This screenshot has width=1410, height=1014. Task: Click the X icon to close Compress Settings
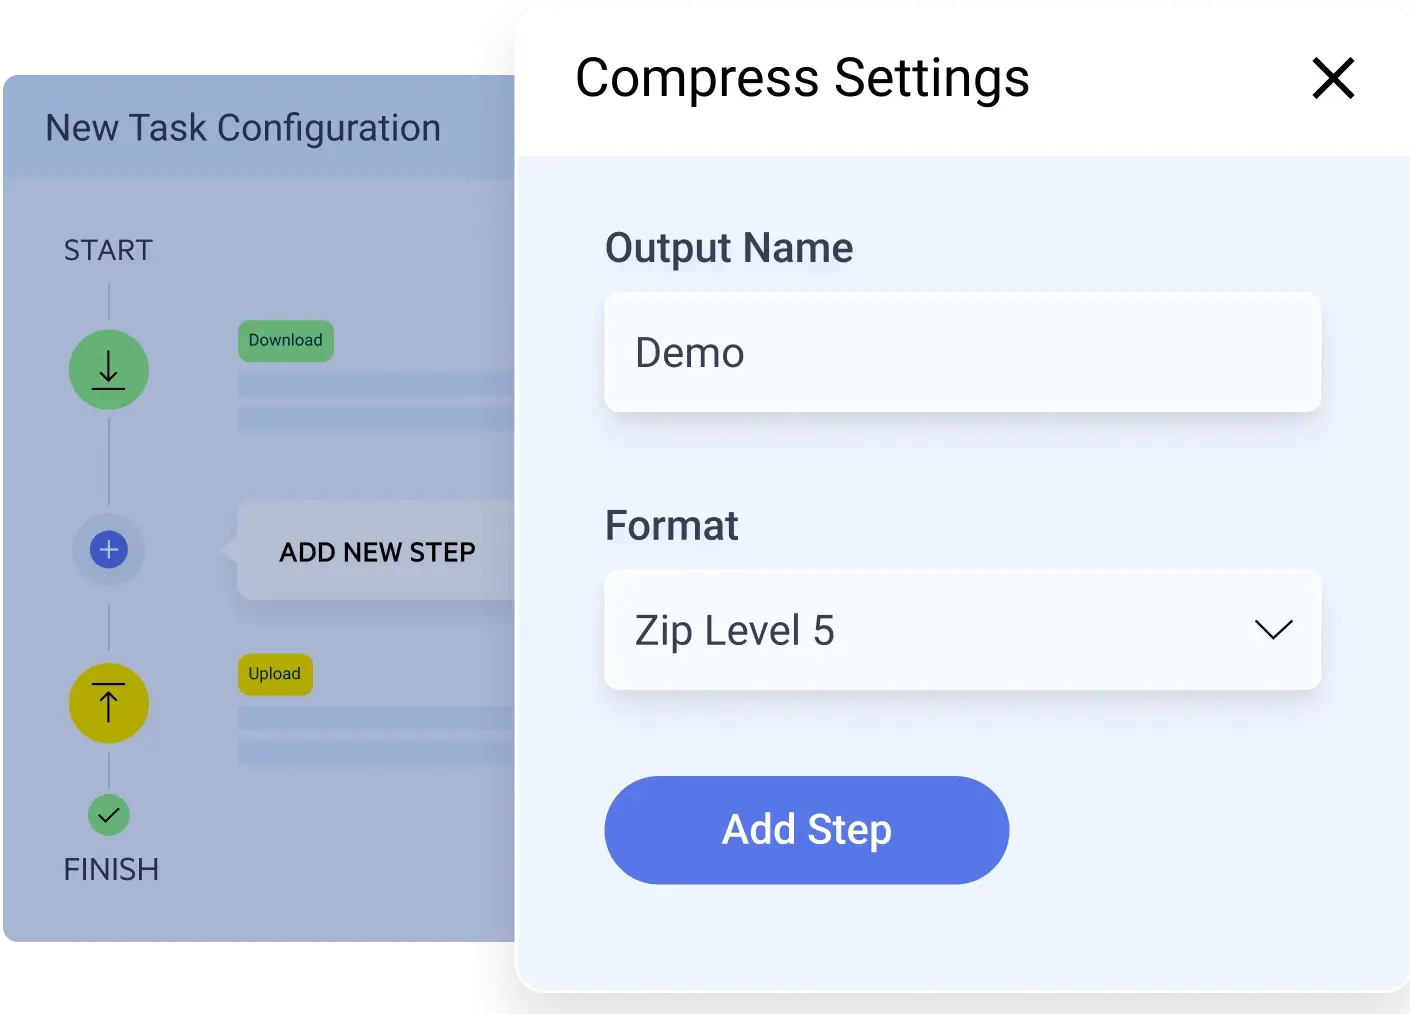click(1333, 78)
